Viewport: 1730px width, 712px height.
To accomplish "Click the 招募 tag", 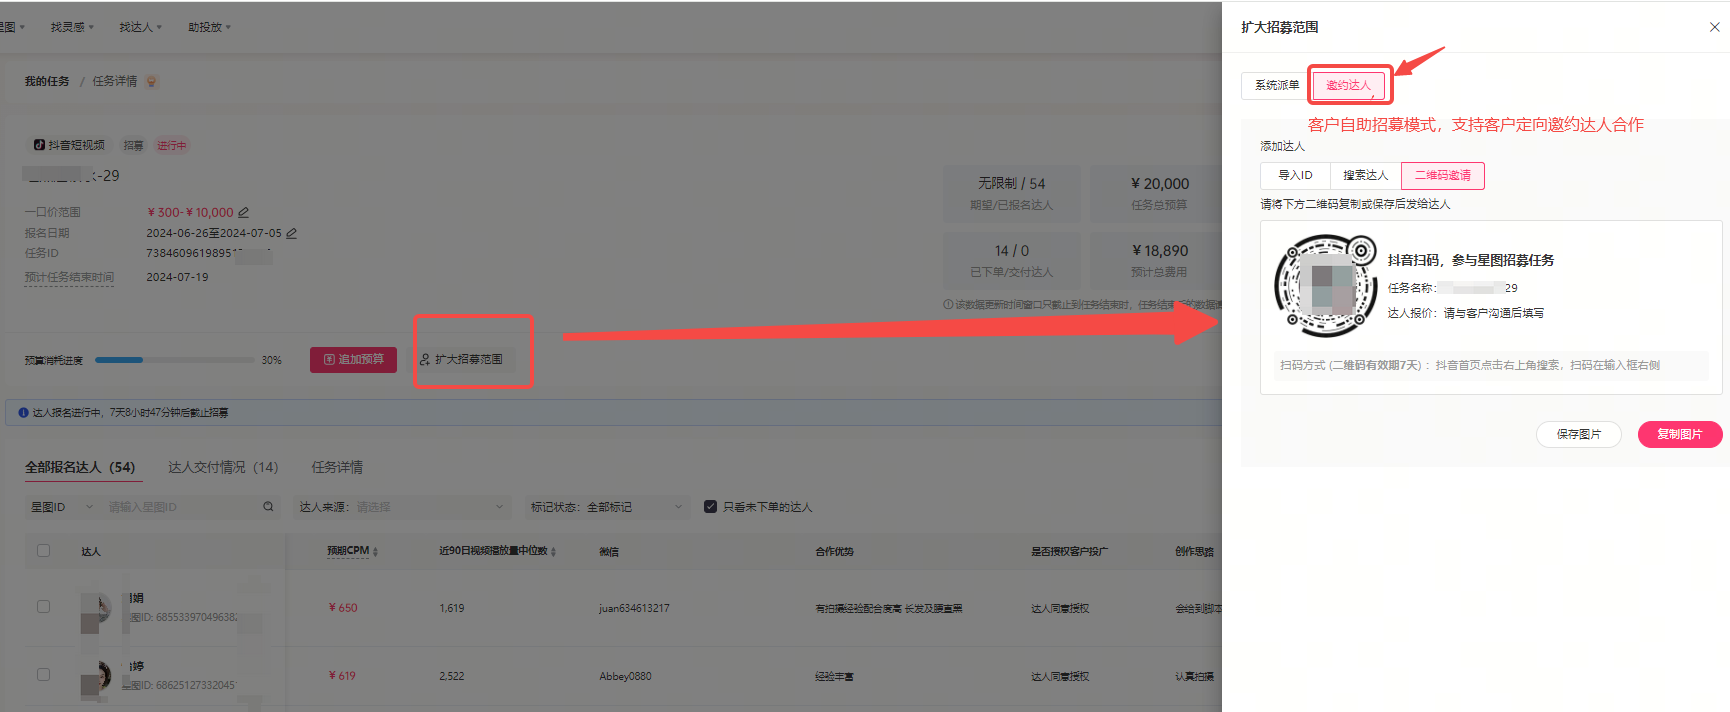I will pos(133,146).
